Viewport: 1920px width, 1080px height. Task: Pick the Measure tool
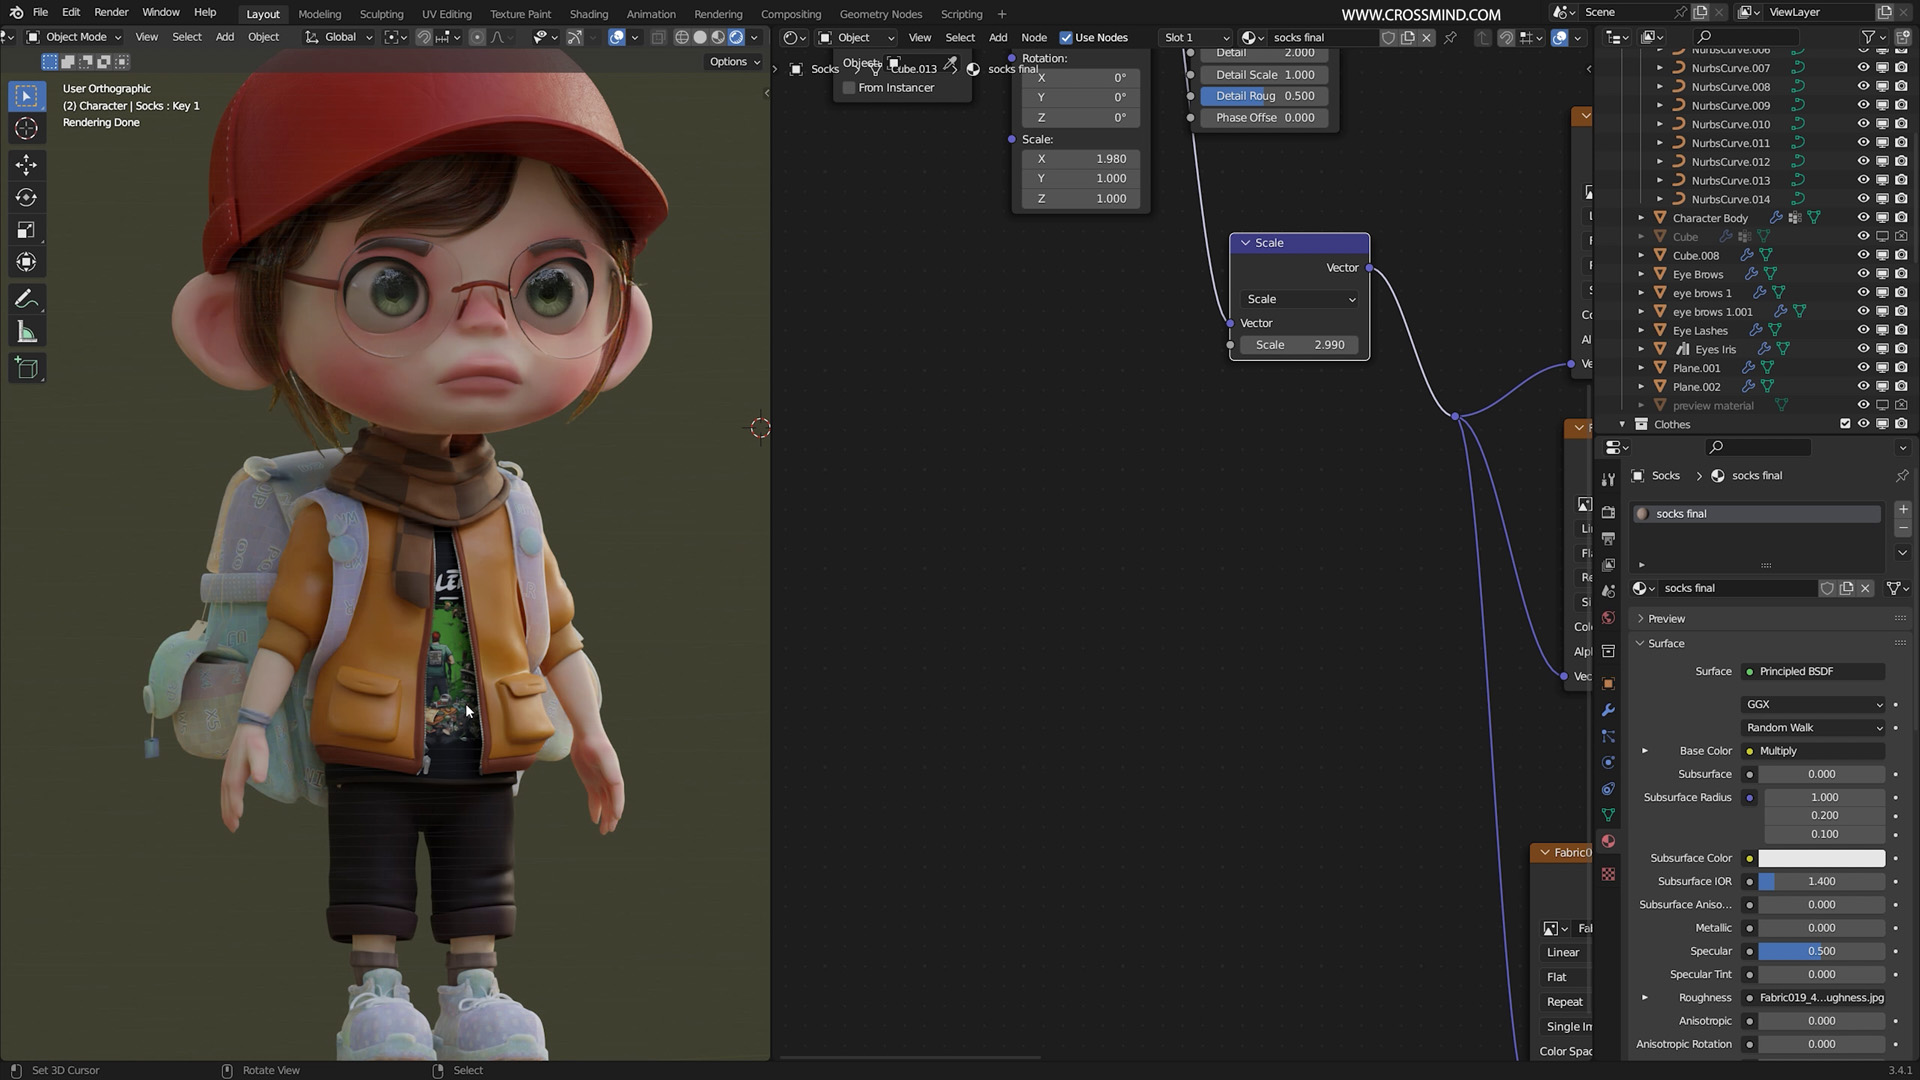pyautogui.click(x=26, y=330)
